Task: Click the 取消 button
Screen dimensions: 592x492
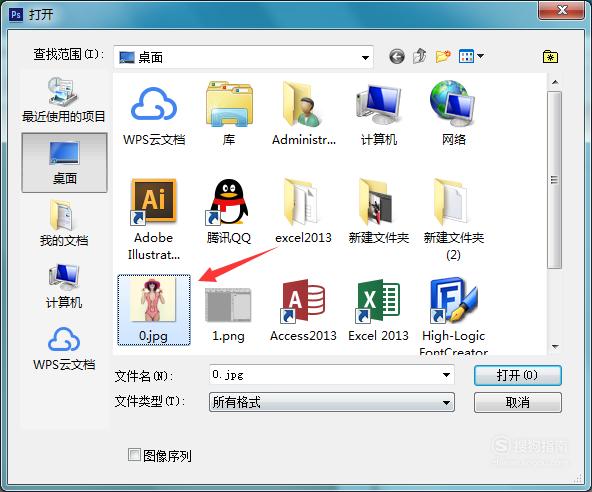Action: pos(518,403)
